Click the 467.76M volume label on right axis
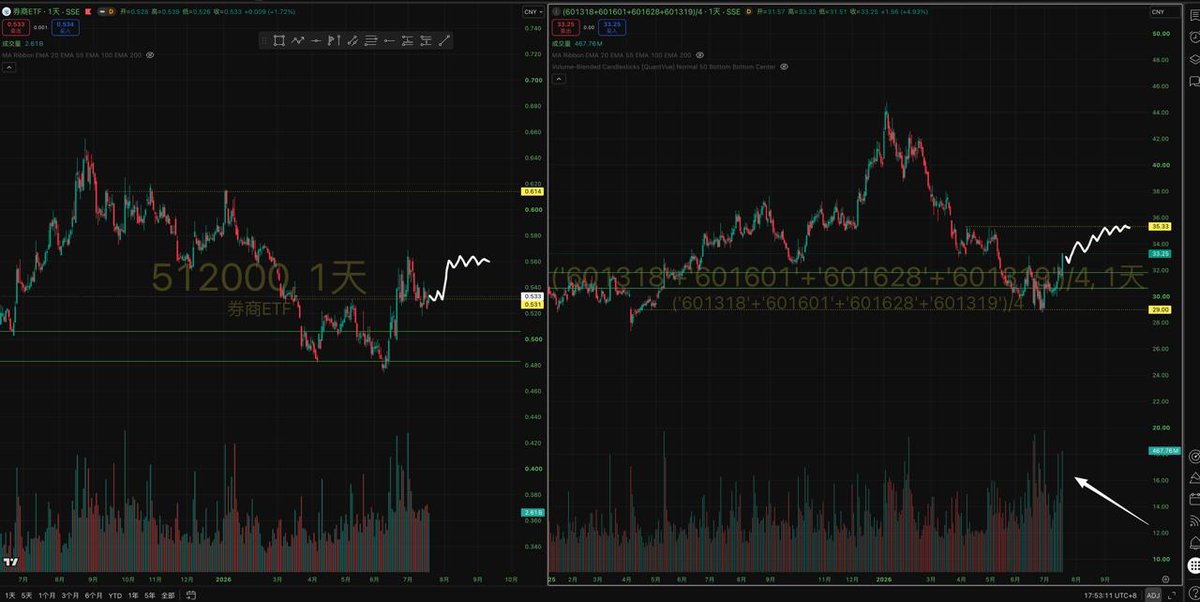Viewport: 1200px width, 602px height. tap(1163, 451)
